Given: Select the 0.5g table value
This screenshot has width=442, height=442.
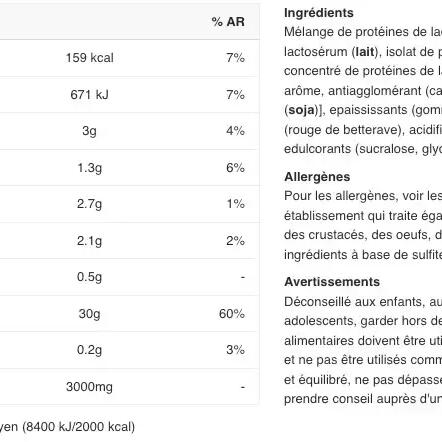Looking at the screenshot, I should (x=89, y=277).
